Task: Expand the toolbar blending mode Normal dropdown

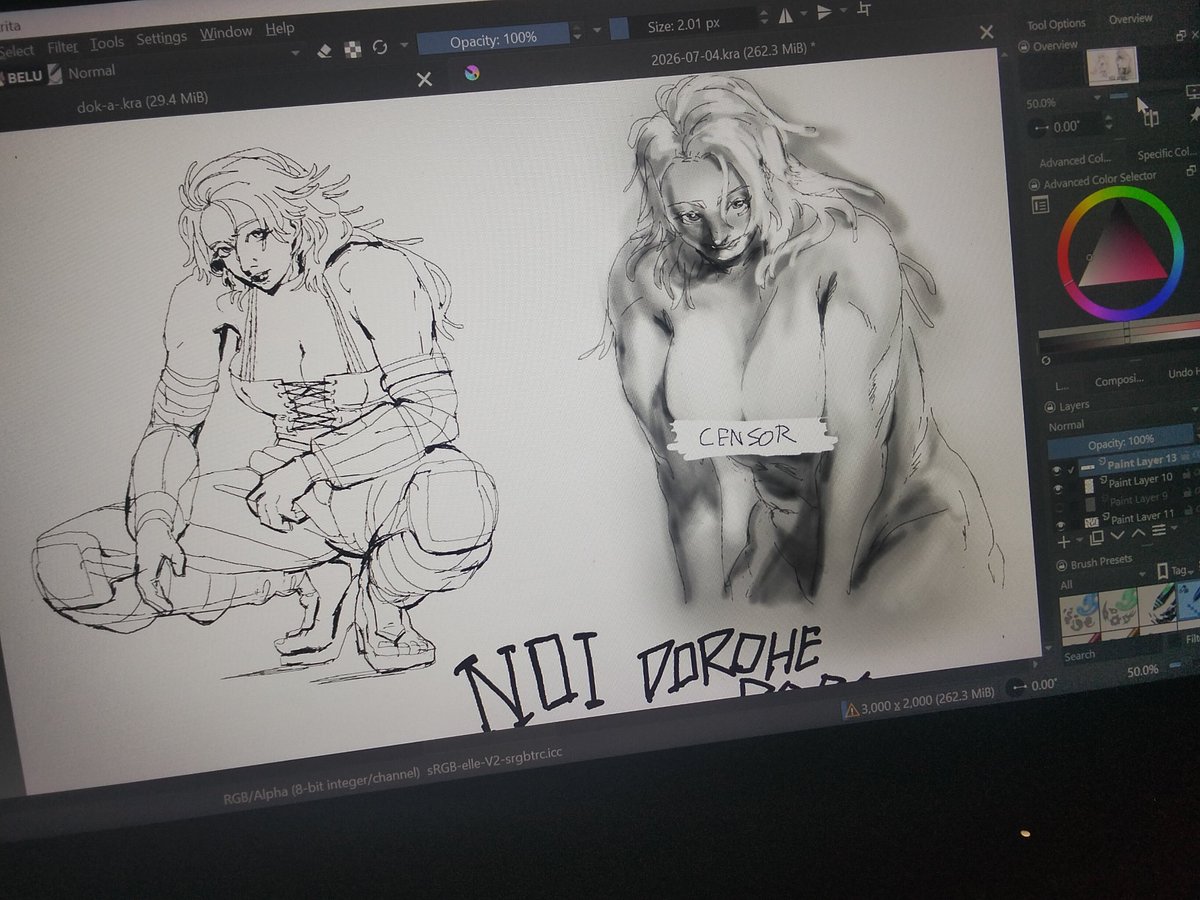Action: coord(297,52)
